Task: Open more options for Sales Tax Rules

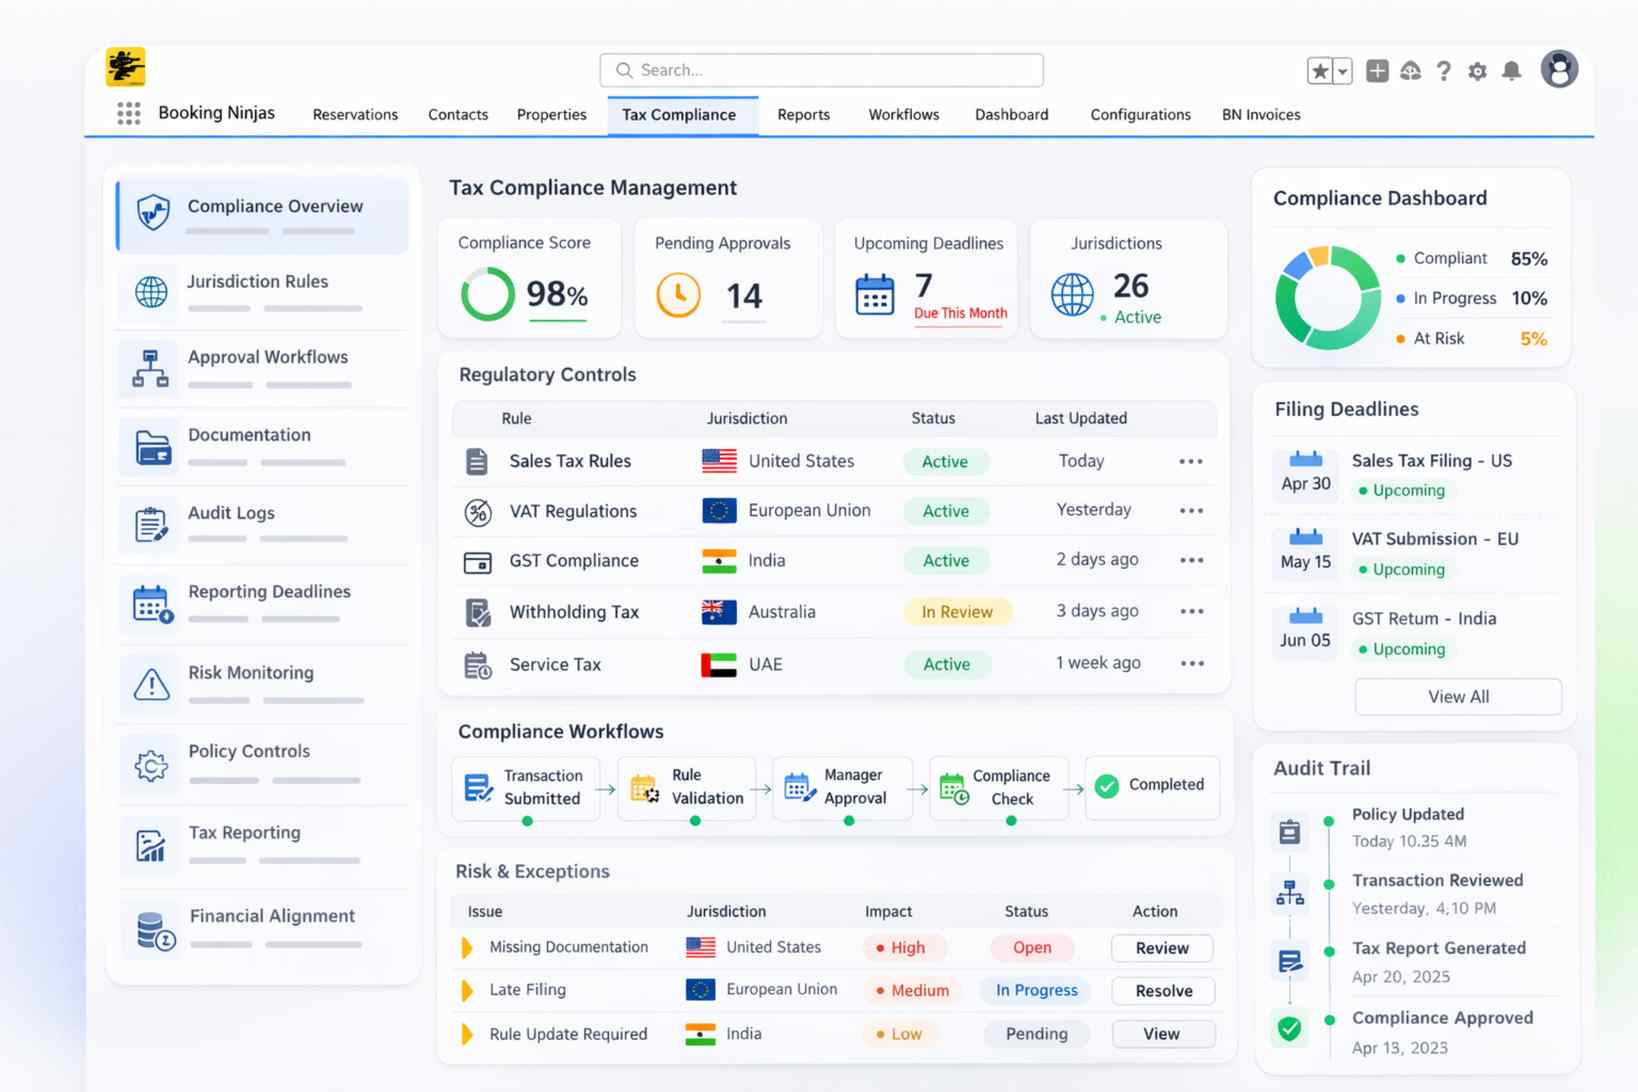Action: coord(1190,461)
